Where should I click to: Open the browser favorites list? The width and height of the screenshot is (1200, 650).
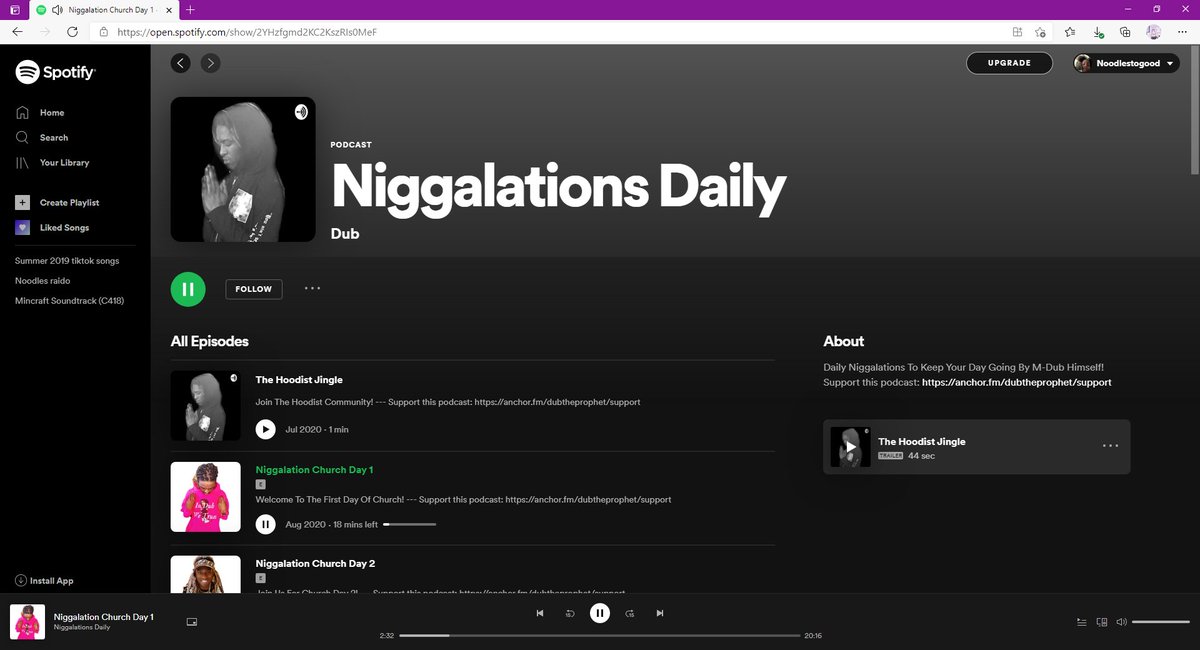click(x=1070, y=32)
